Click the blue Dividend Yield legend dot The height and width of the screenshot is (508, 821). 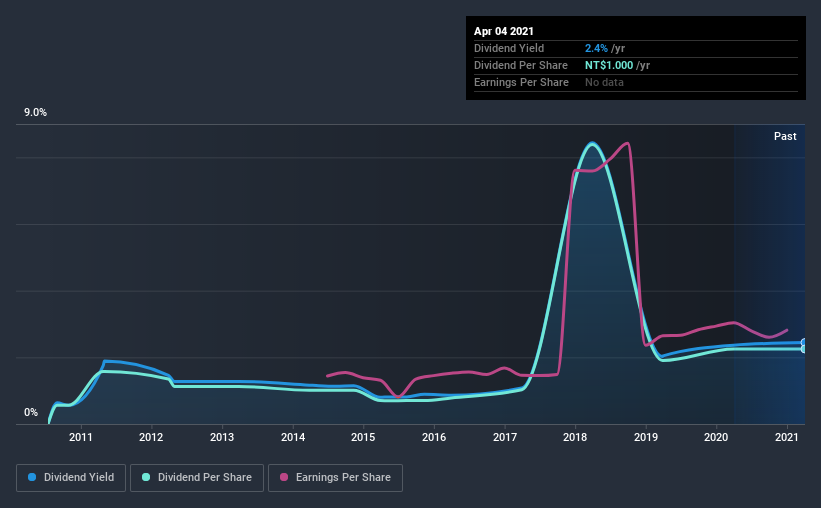coord(32,477)
